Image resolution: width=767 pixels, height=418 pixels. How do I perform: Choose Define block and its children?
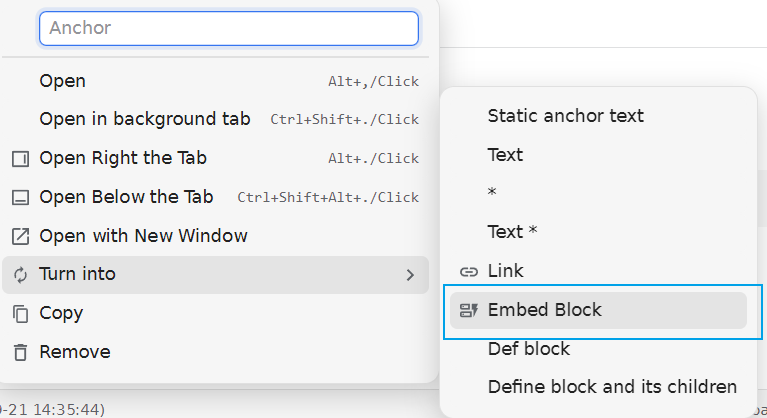612,387
